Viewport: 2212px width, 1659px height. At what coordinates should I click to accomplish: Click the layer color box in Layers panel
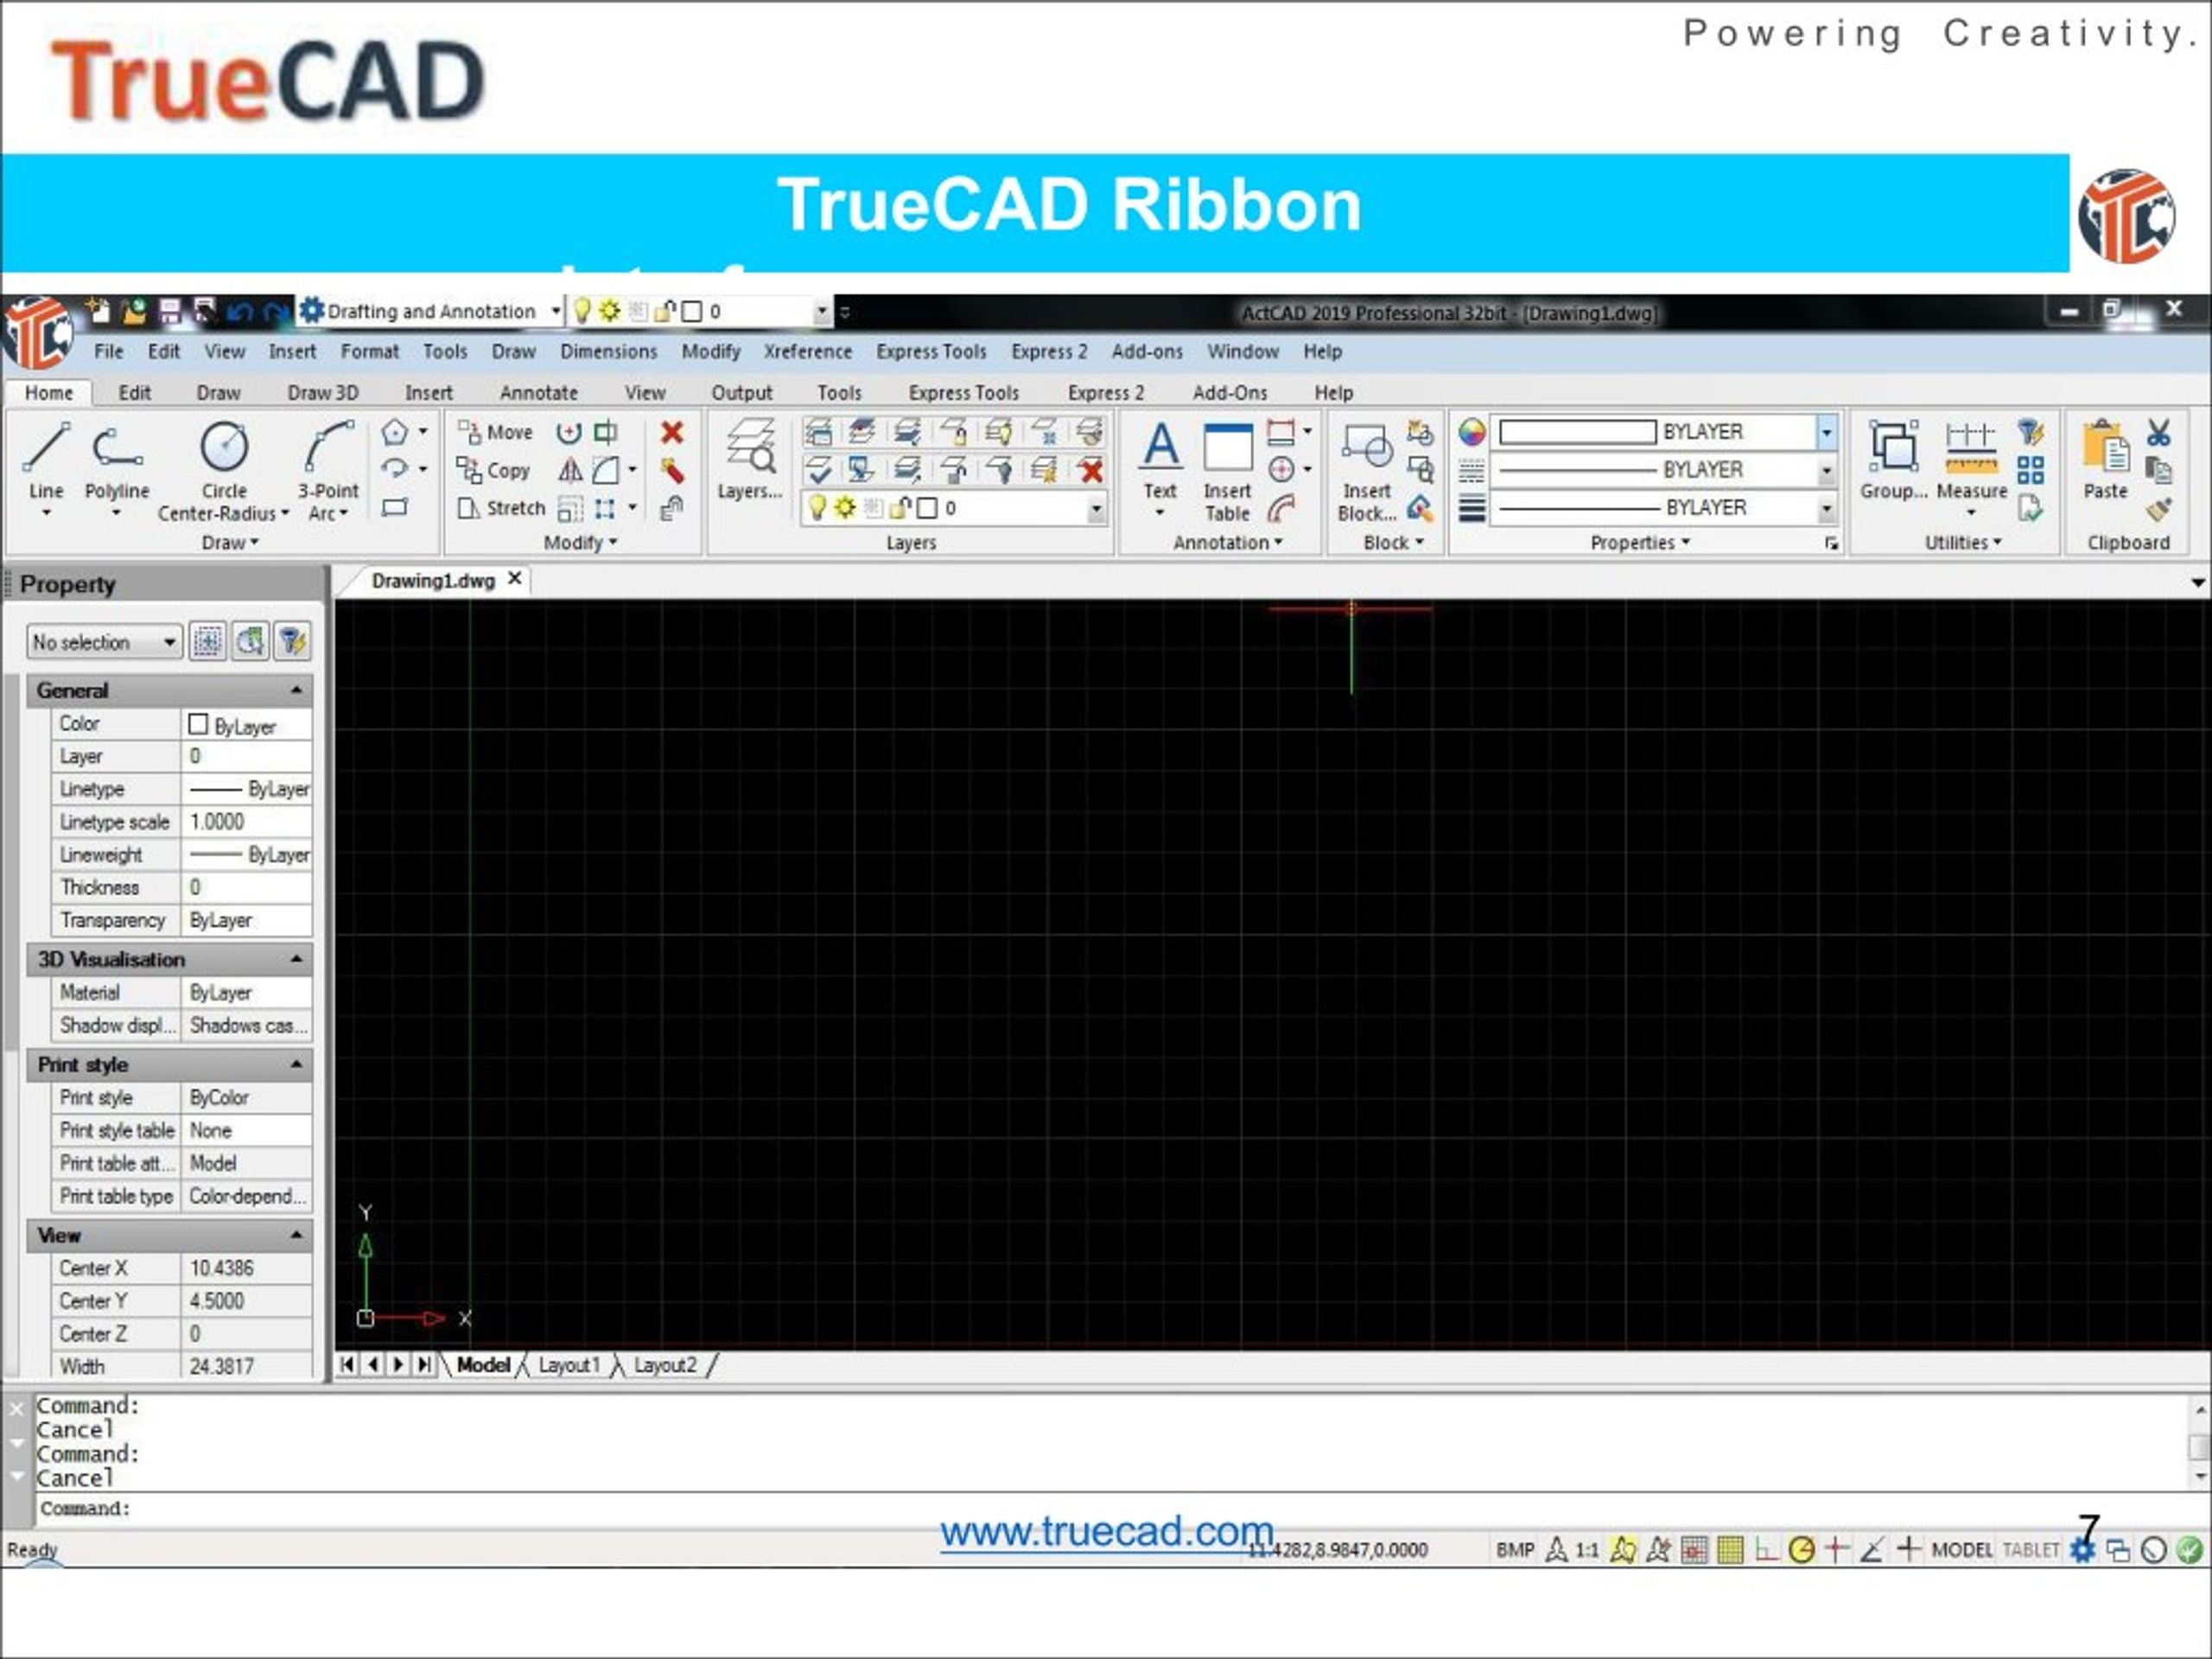927,508
